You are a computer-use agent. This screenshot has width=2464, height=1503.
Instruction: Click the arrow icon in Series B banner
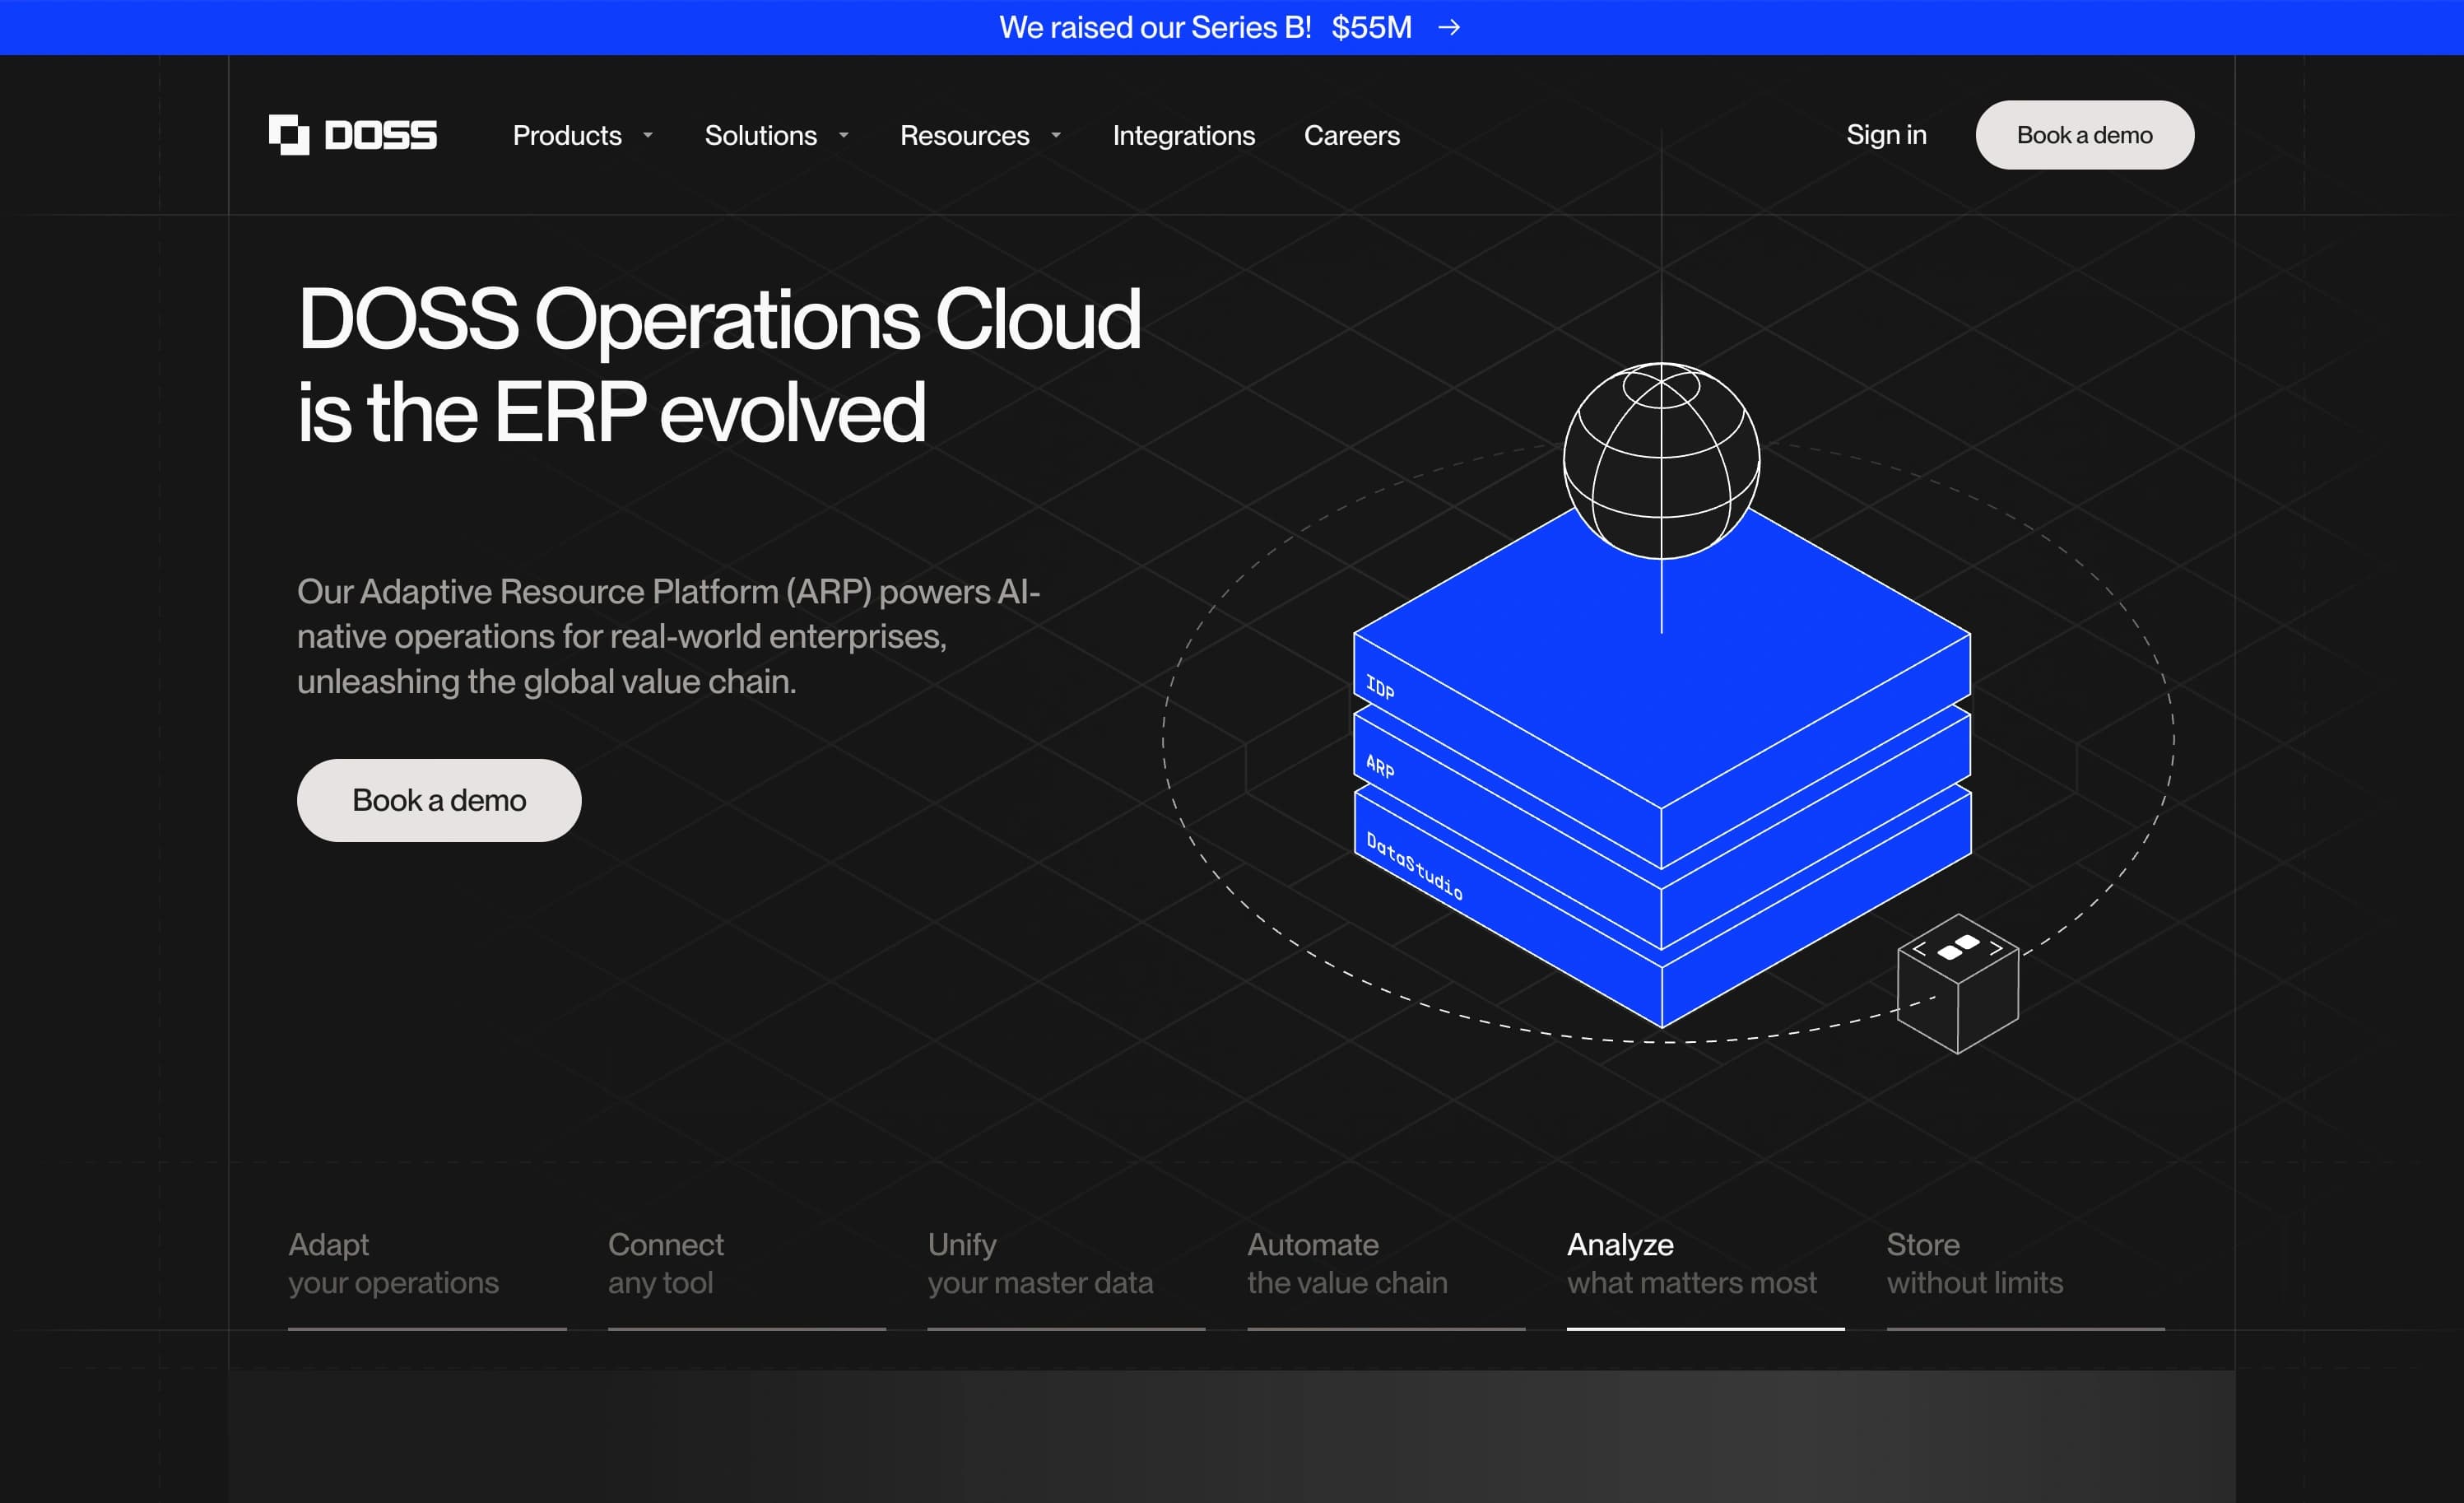tap(1449, 28)
